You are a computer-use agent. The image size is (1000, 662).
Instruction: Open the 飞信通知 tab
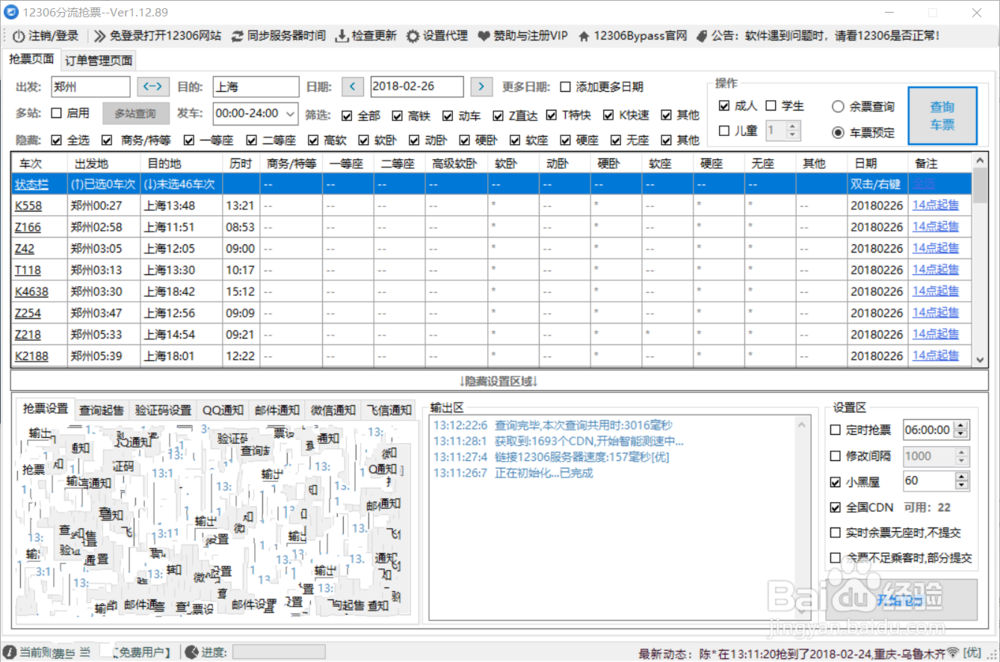(x=389, y=410)
